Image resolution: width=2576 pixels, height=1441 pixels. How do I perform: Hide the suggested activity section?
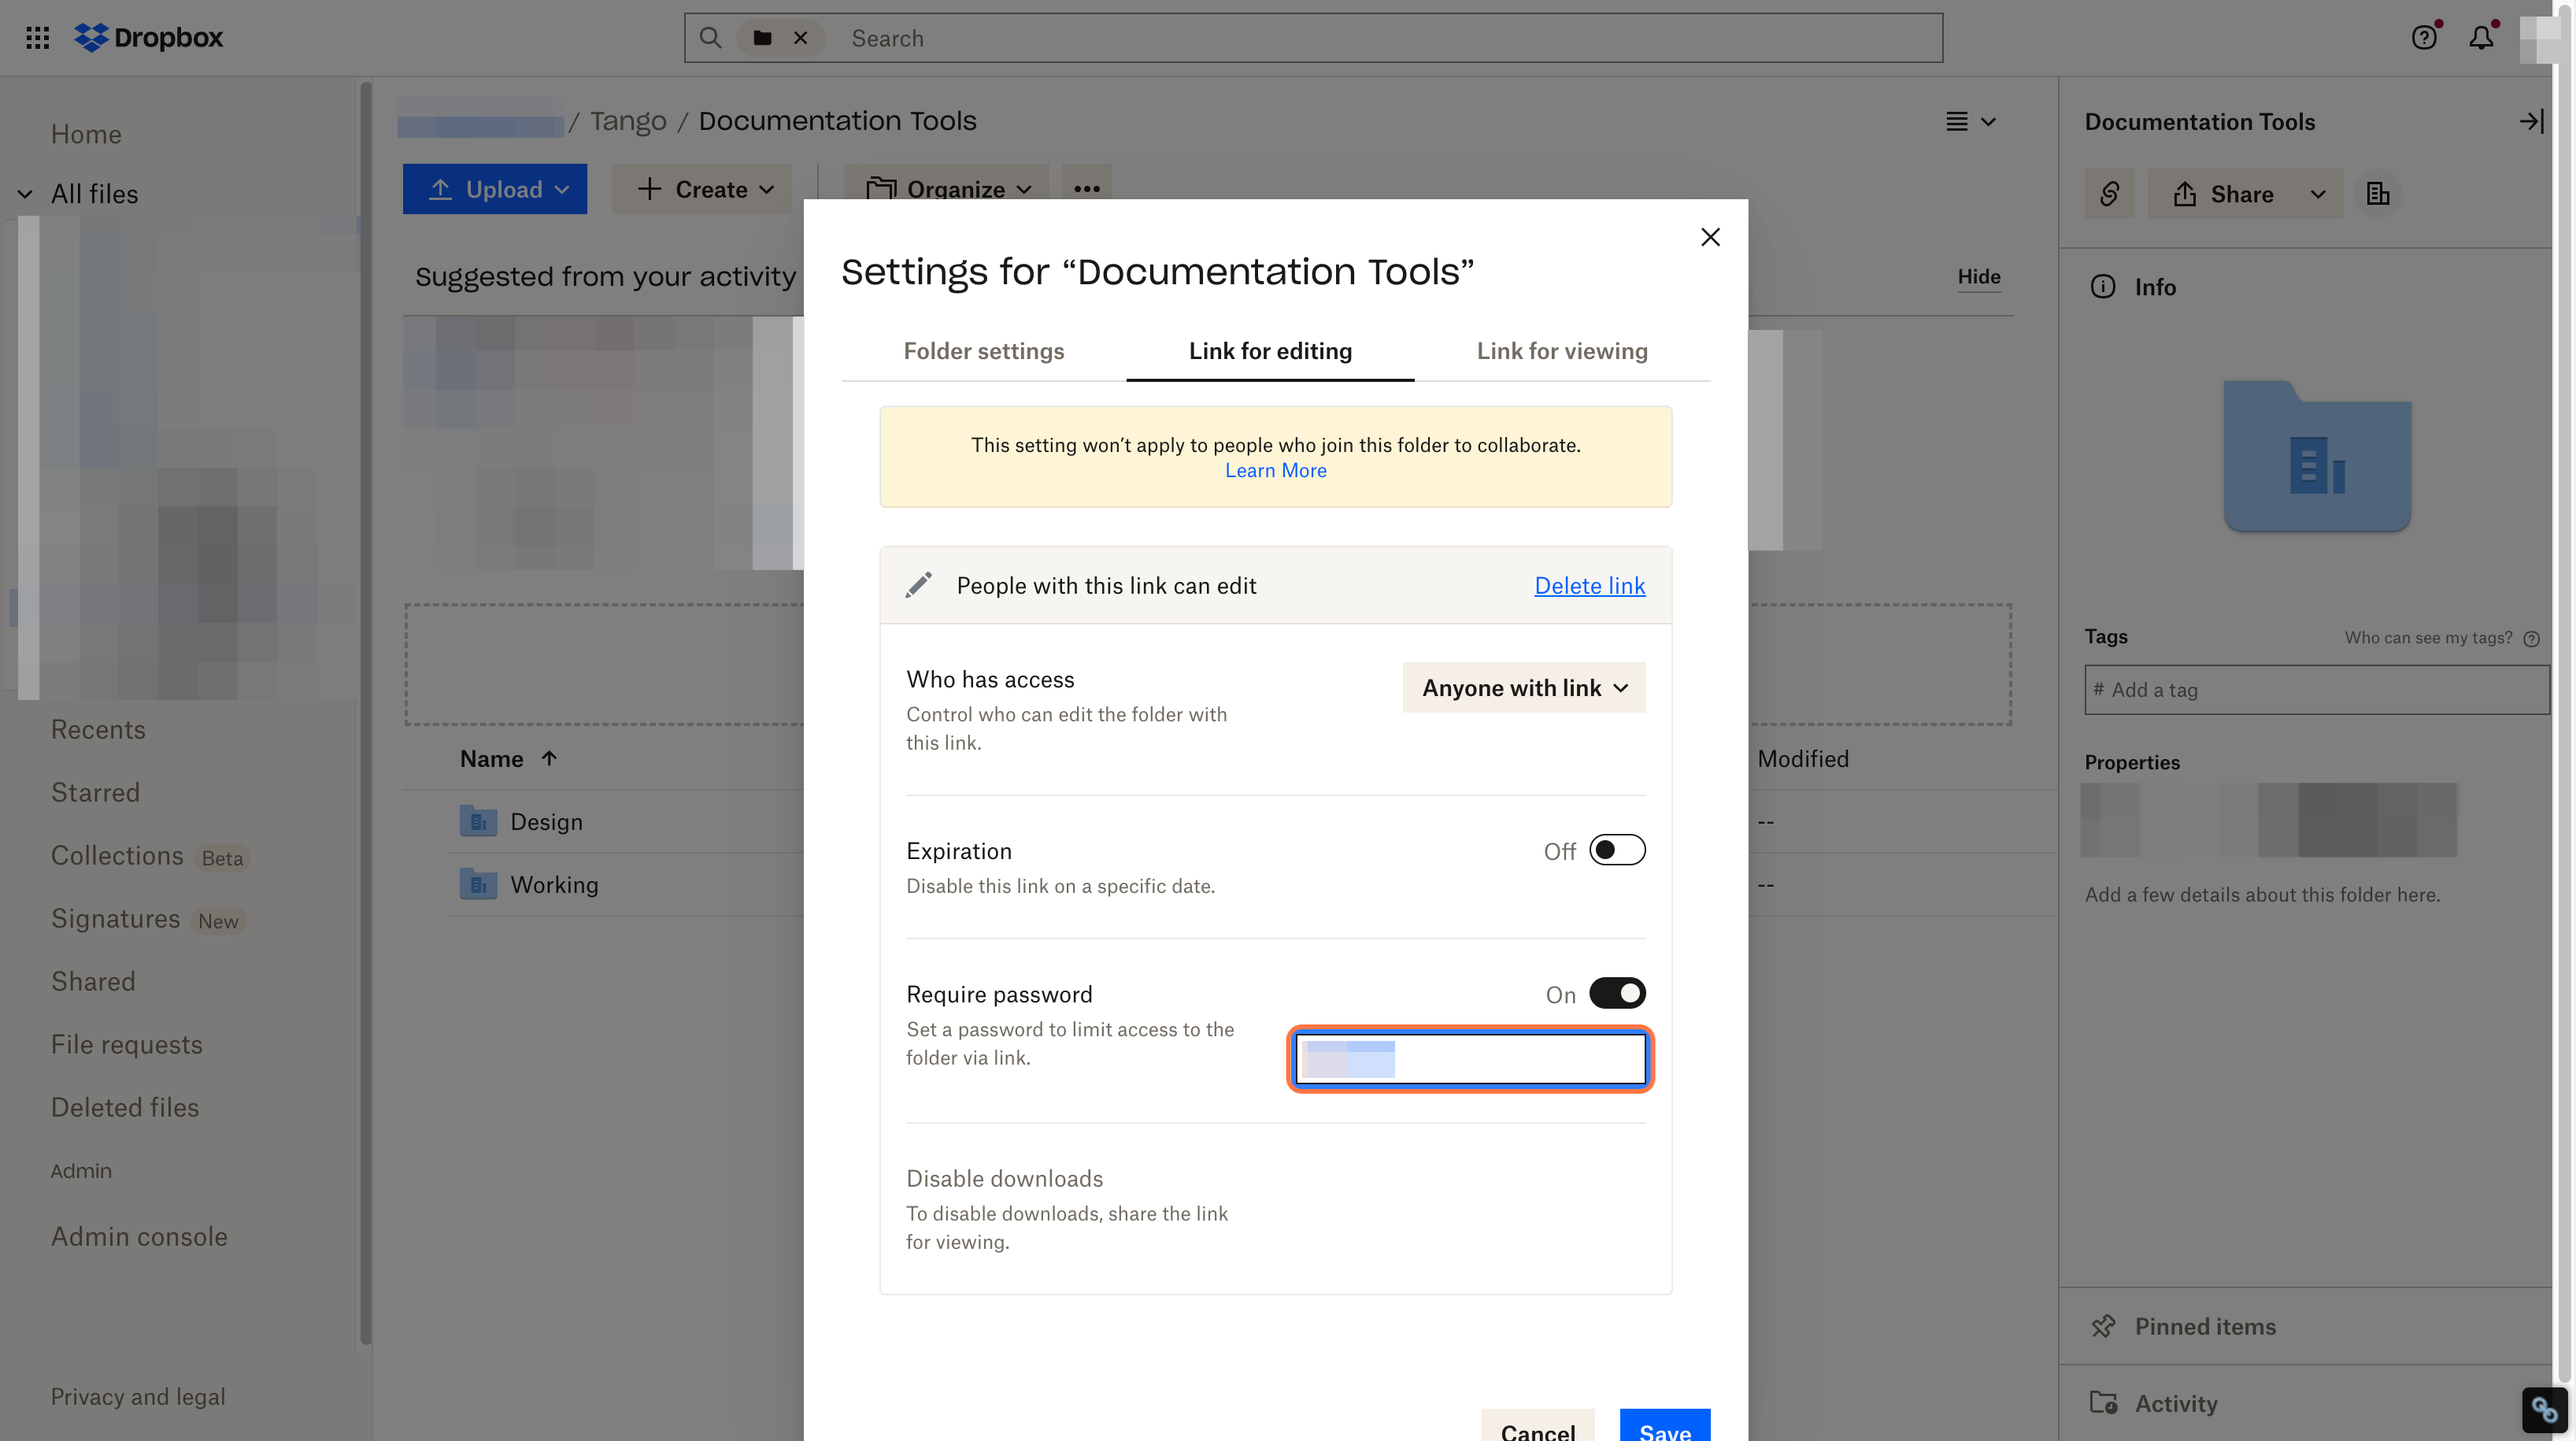[1979, 276]
